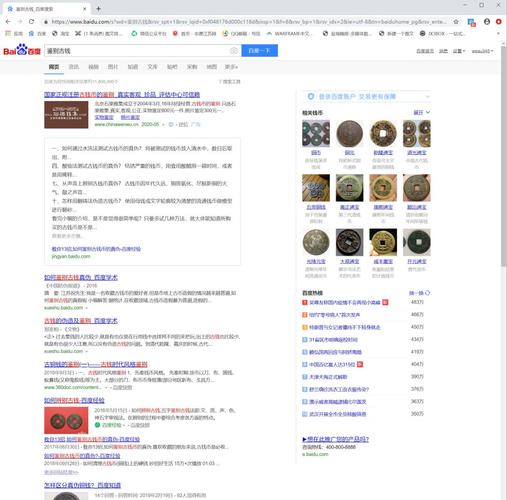Image resolution: width=507 pixels, height=500 pixels.
Task: Open the top-ranked hot search item
Action: coord(345,302)
